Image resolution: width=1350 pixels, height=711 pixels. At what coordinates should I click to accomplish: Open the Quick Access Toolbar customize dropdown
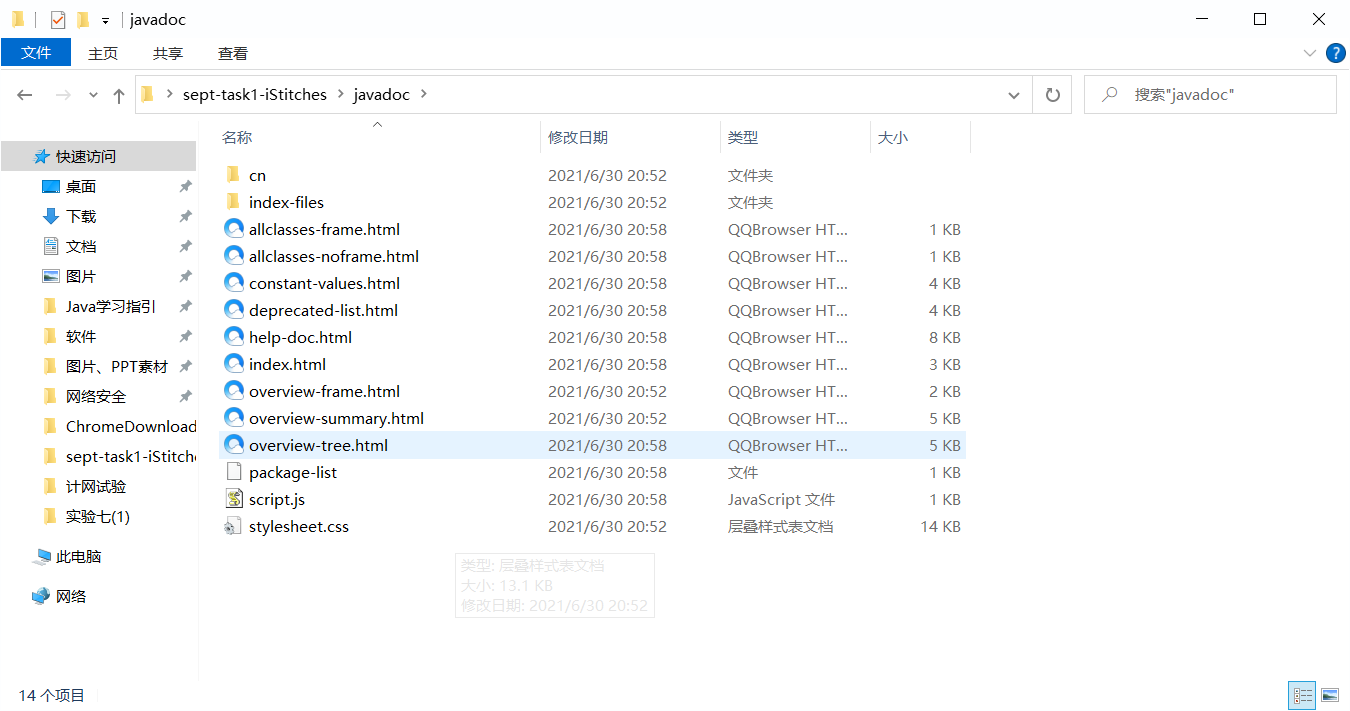click(105, 20)
